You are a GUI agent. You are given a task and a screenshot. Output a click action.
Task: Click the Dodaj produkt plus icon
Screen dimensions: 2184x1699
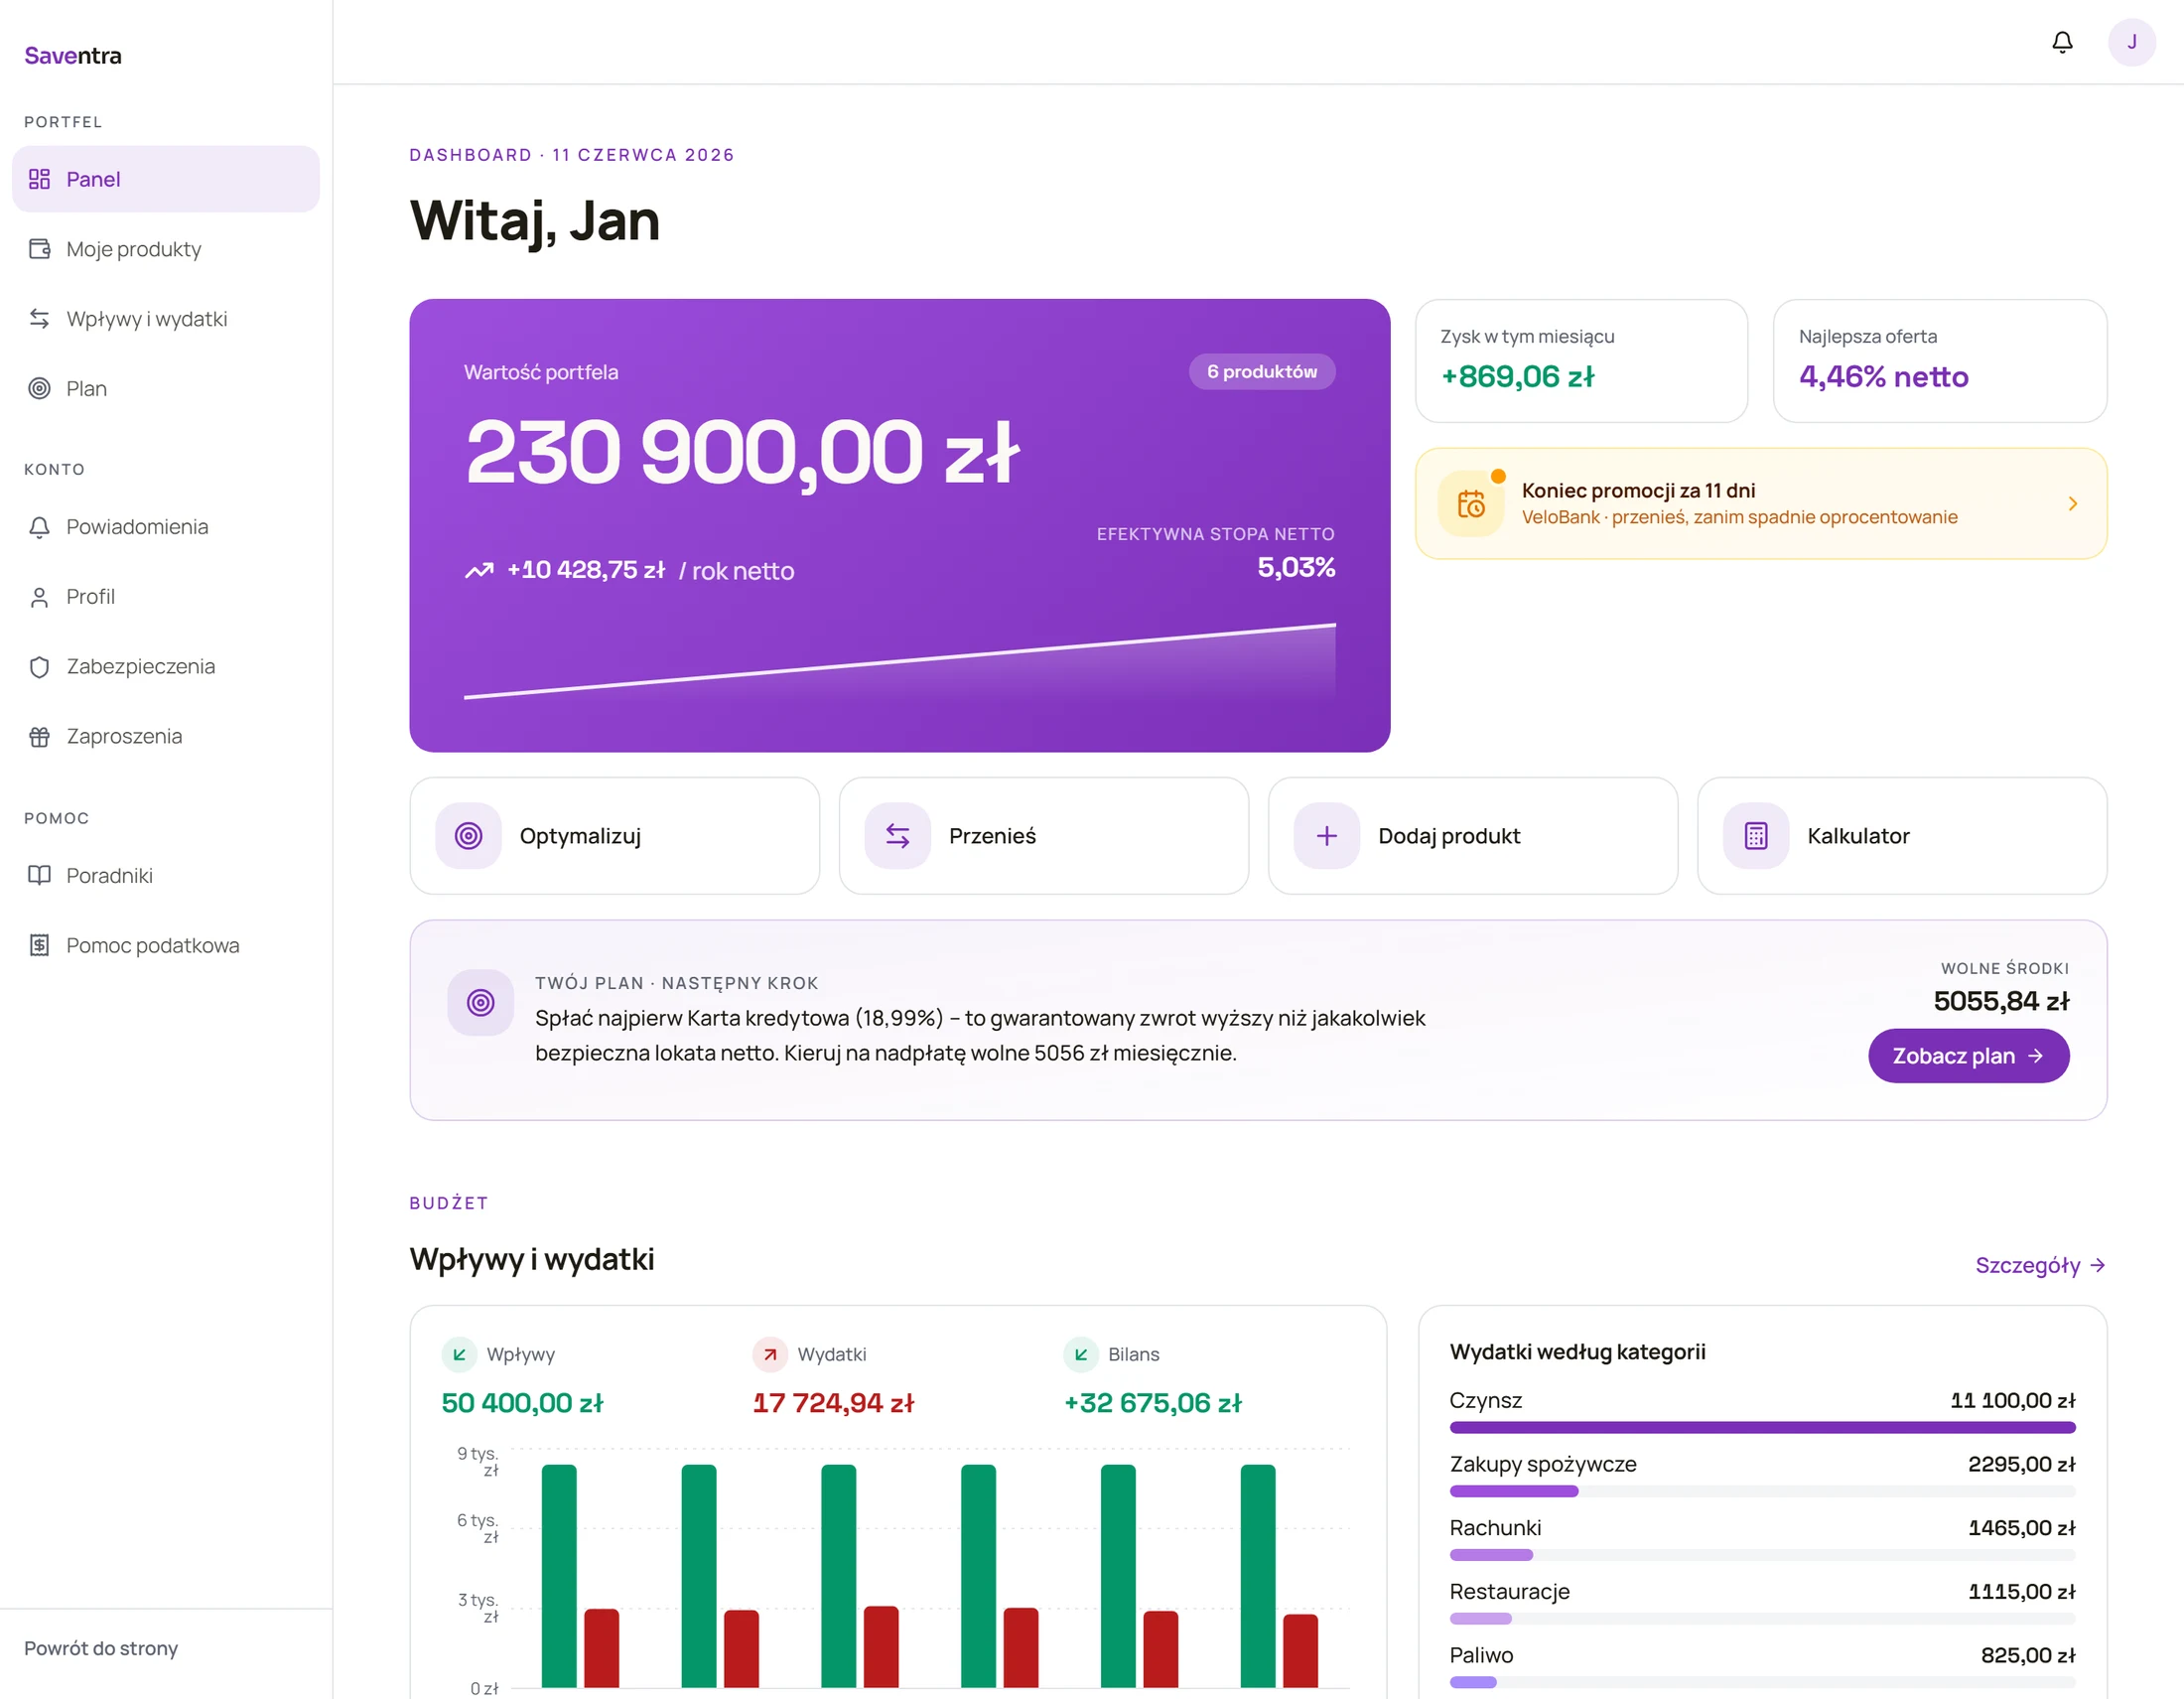[x=1326, y=836]
